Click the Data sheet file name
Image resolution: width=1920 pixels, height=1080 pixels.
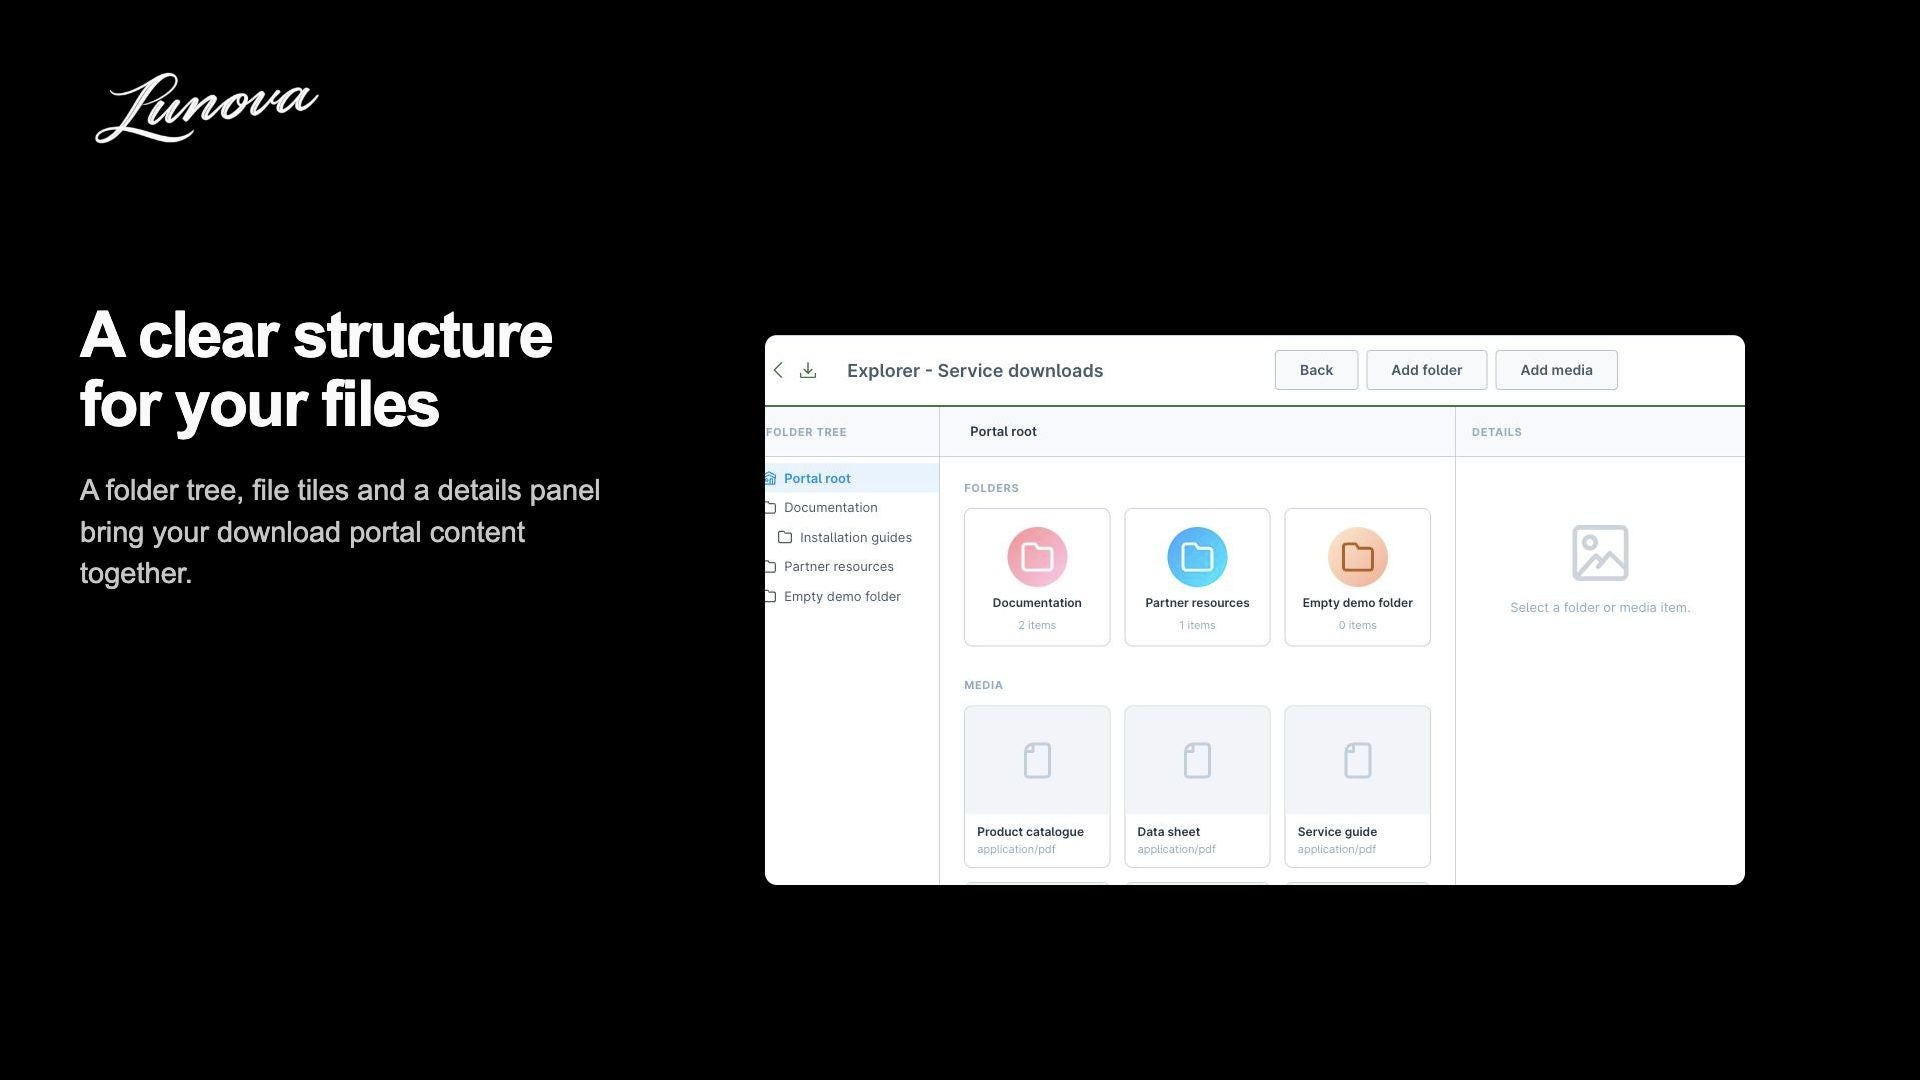[1168, 832]
